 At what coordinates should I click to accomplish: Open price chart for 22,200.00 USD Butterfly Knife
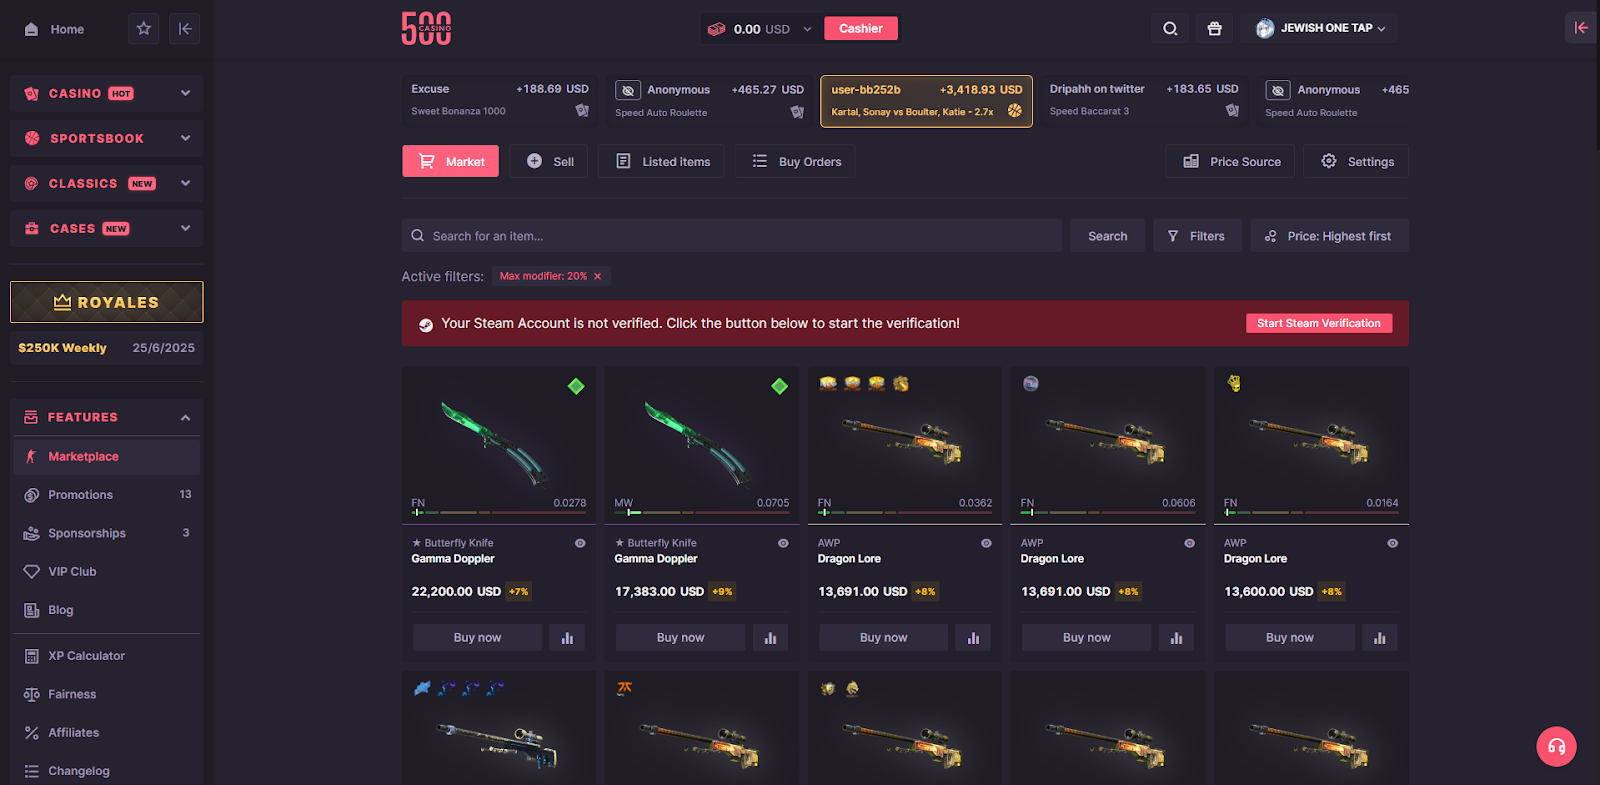[x=567, y=638]
